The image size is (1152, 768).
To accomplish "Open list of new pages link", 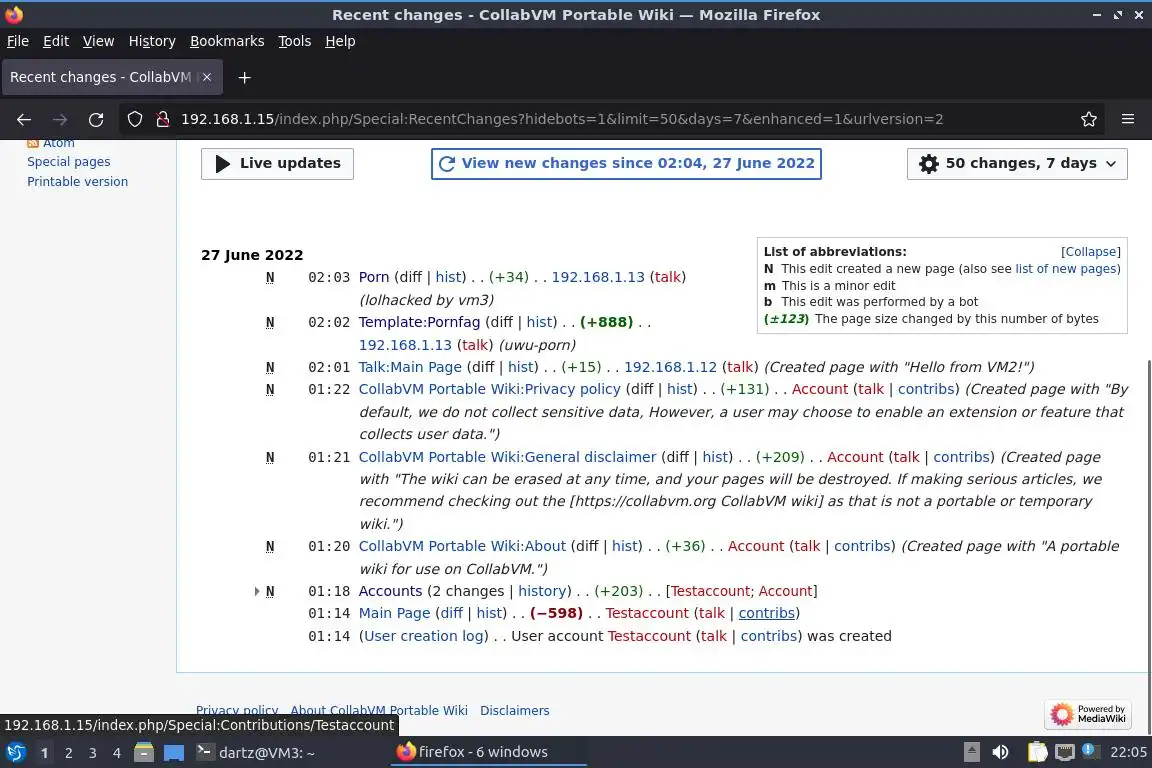I will tap(1065, 269).
